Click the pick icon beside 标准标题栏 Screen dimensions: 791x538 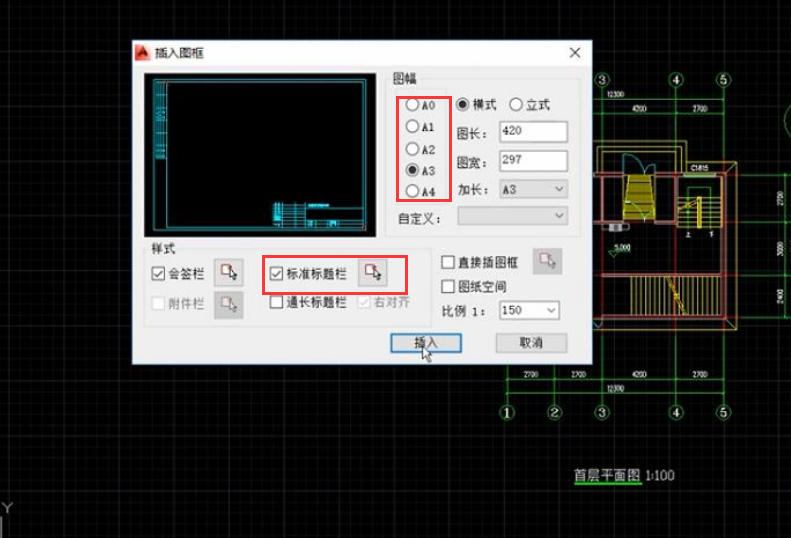[x=373, y=273]
